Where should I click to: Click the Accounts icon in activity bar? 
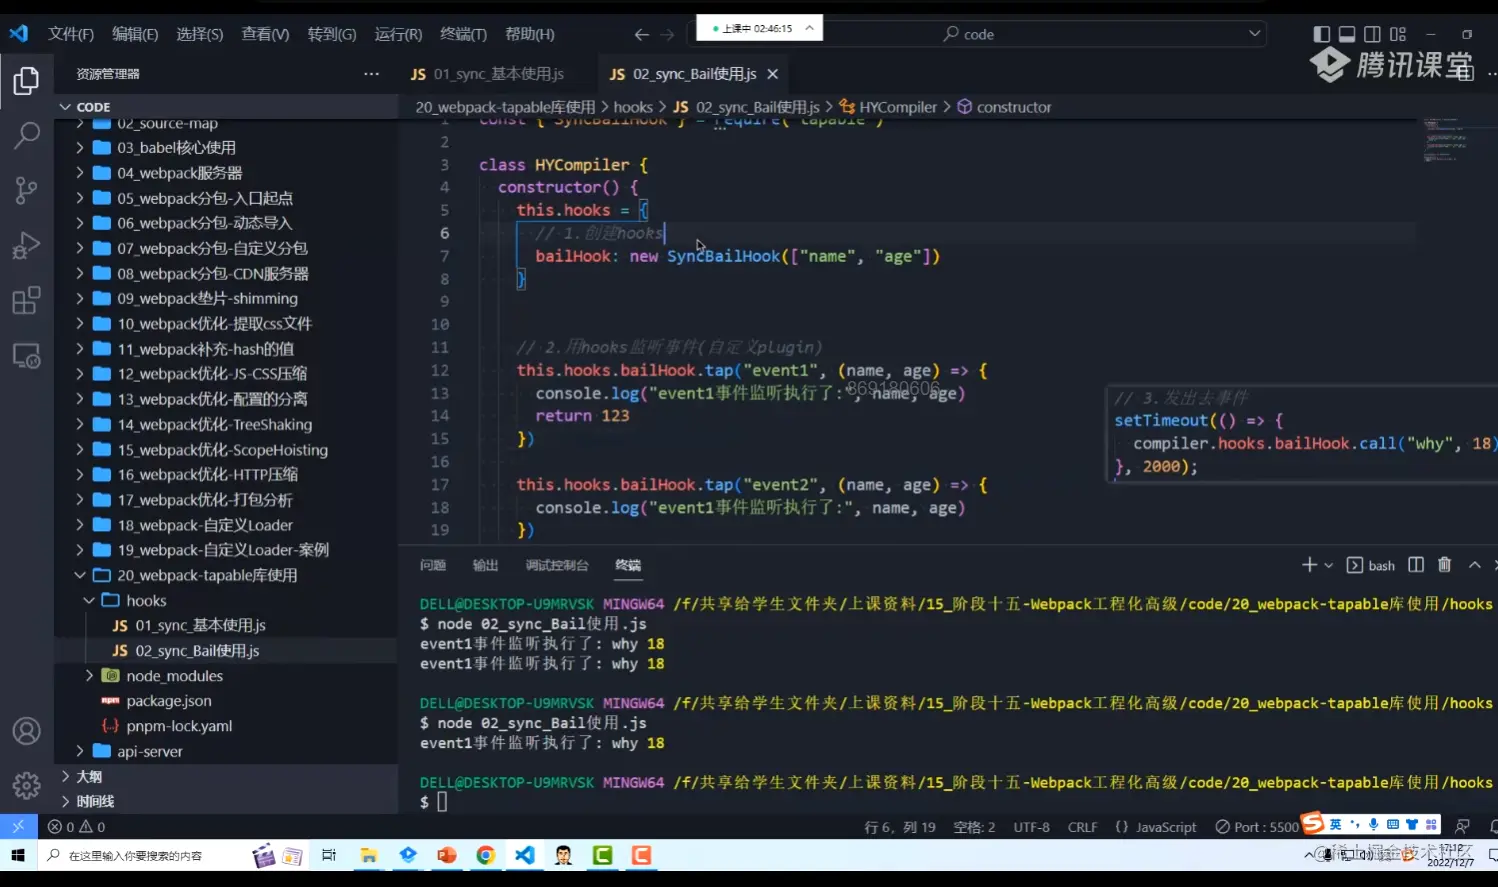pyautogui.click(x=27, y=731)
